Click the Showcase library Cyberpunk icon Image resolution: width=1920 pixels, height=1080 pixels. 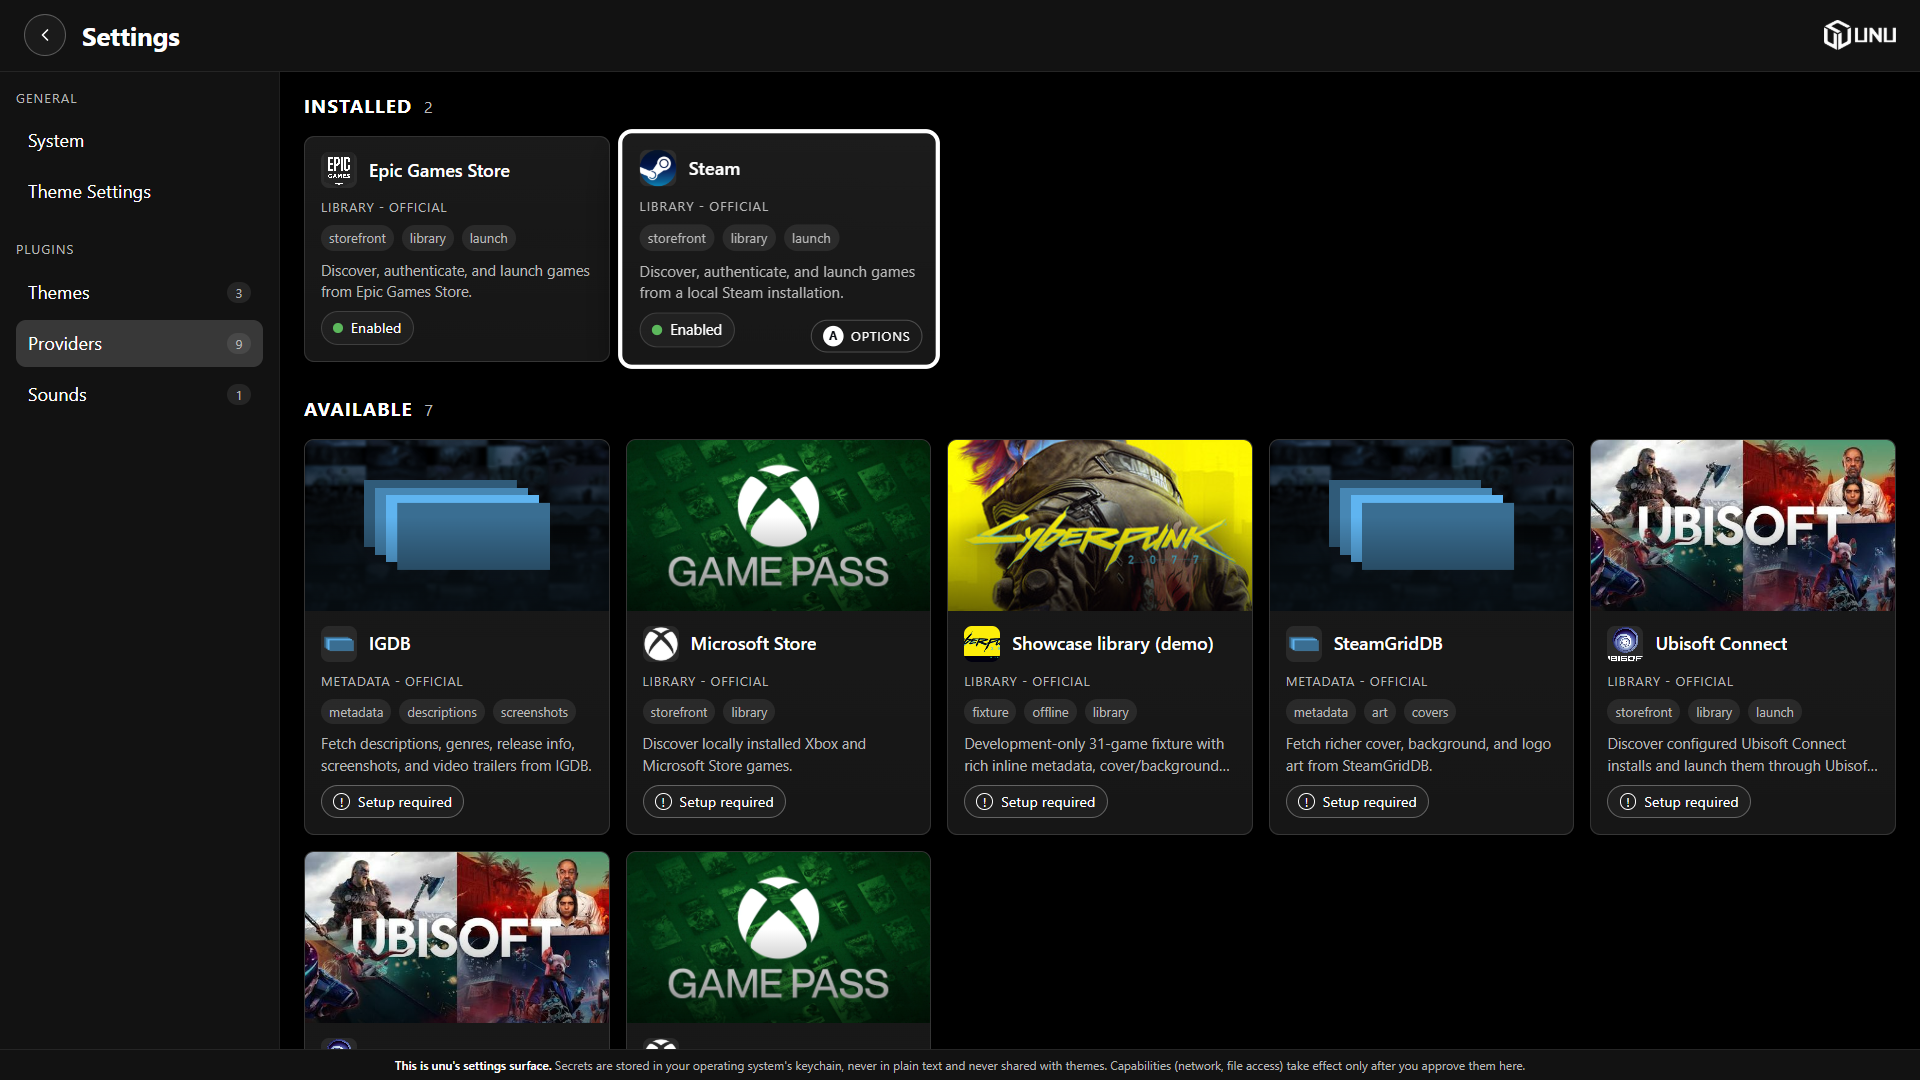pyautogui.click(x=982, y=644)
